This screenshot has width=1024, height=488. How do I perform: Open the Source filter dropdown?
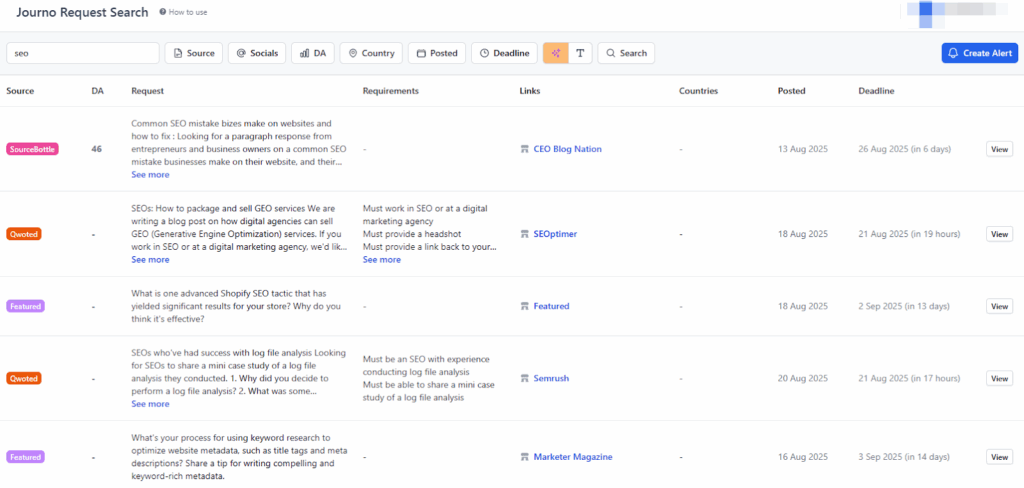pos(193,53)
